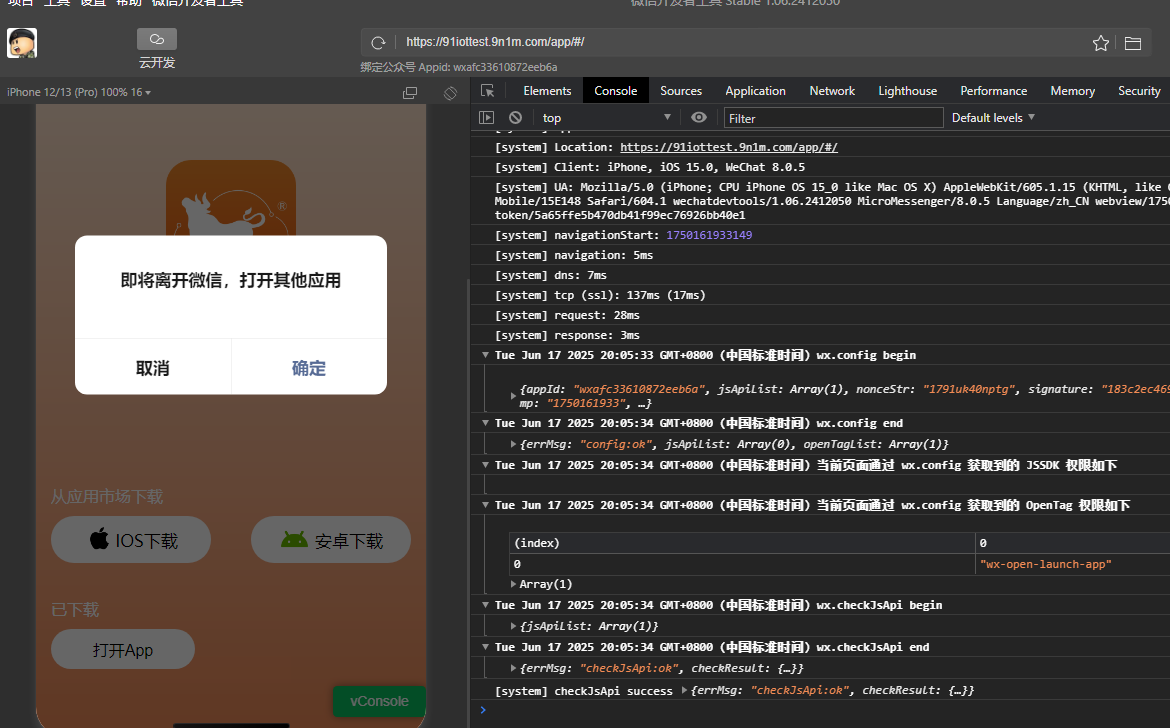Expand the appId object in the log
Screen dimensions: 1170x728
pyautogui.click(x=513, y=395)
